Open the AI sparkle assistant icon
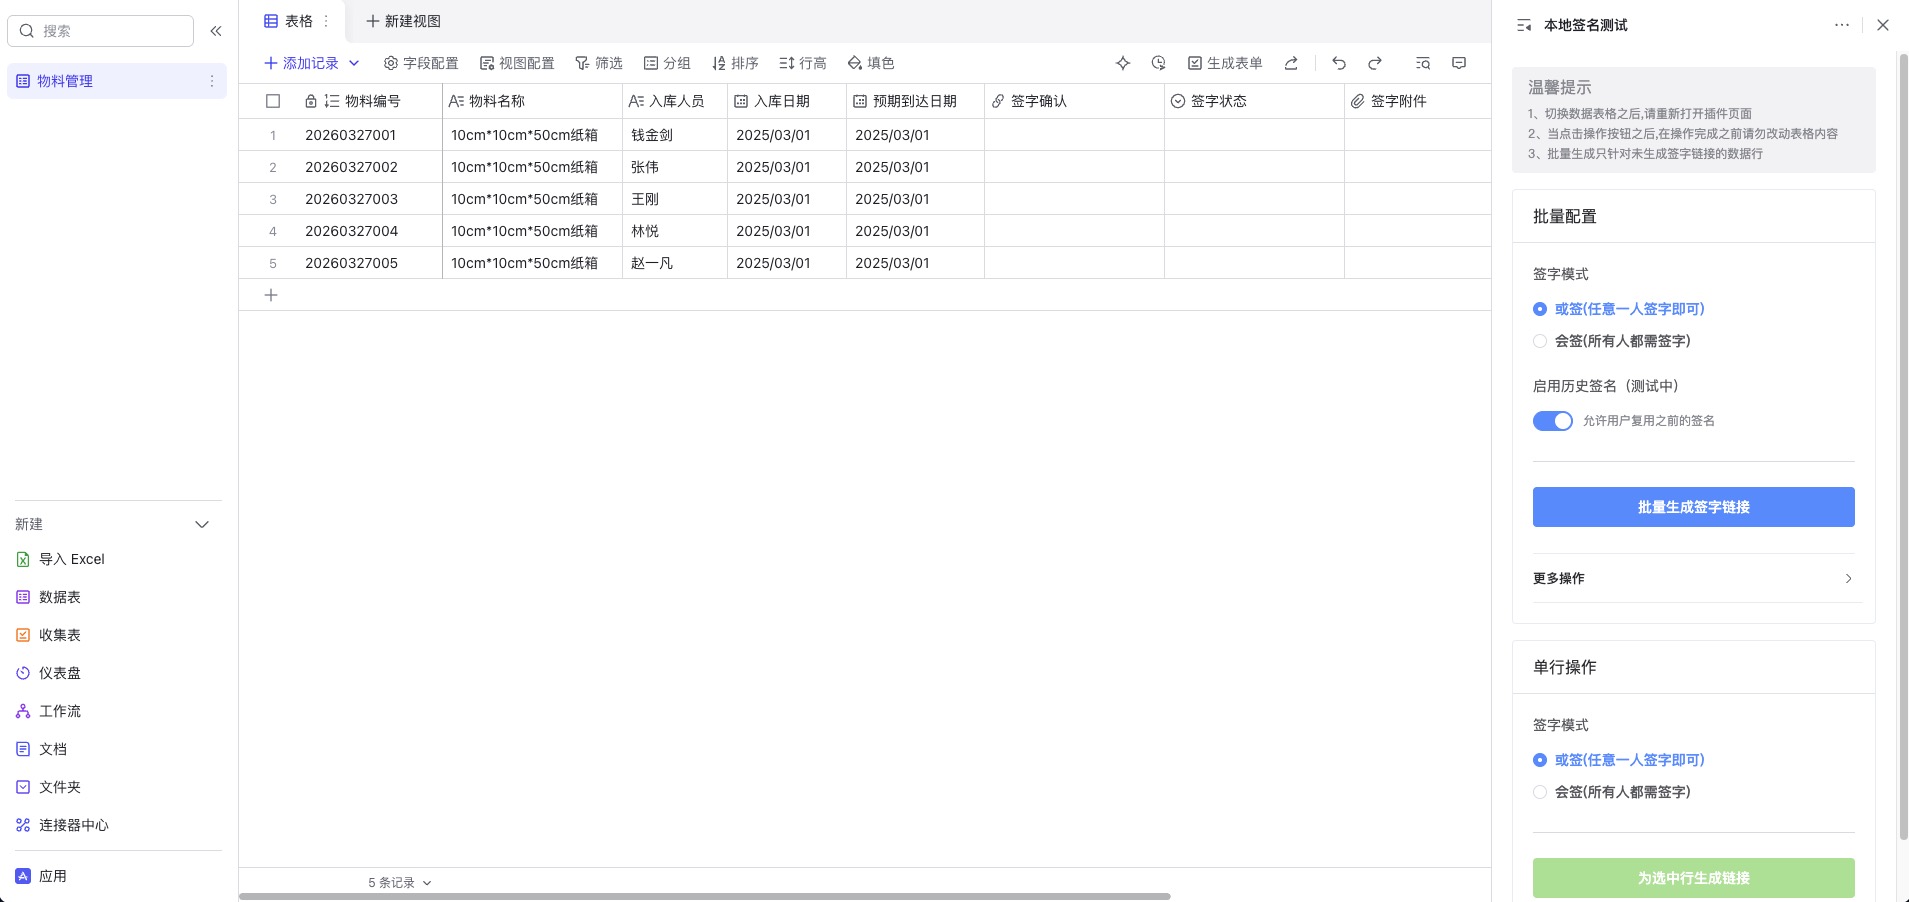This screenshot has width=1909, height=902. (x=1123, y=63)
